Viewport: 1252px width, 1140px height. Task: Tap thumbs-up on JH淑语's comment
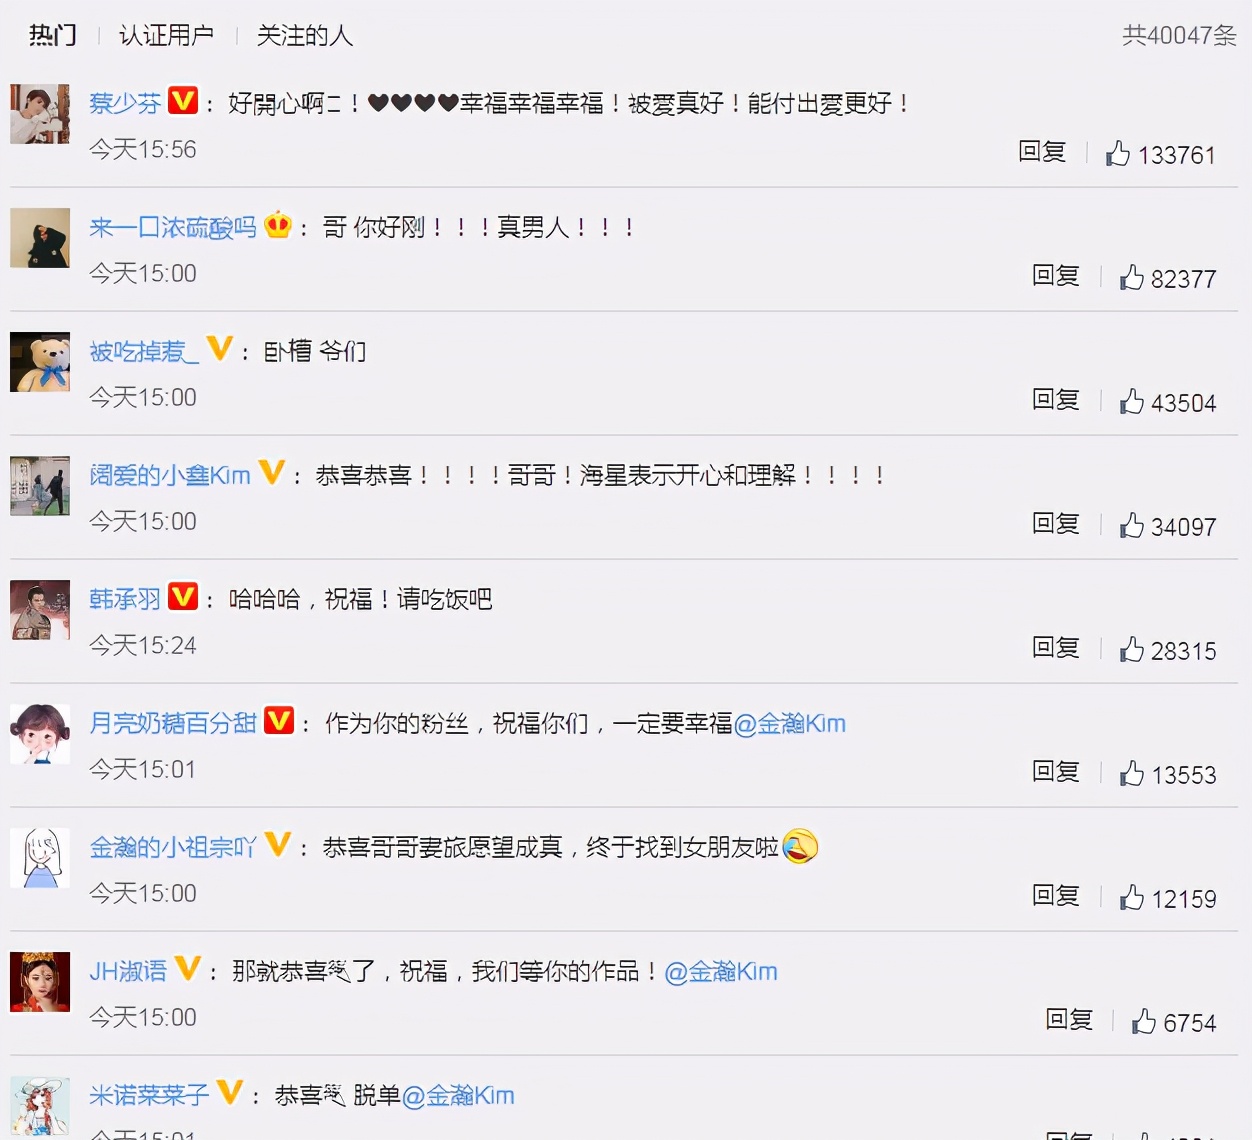[1144, 1021]
